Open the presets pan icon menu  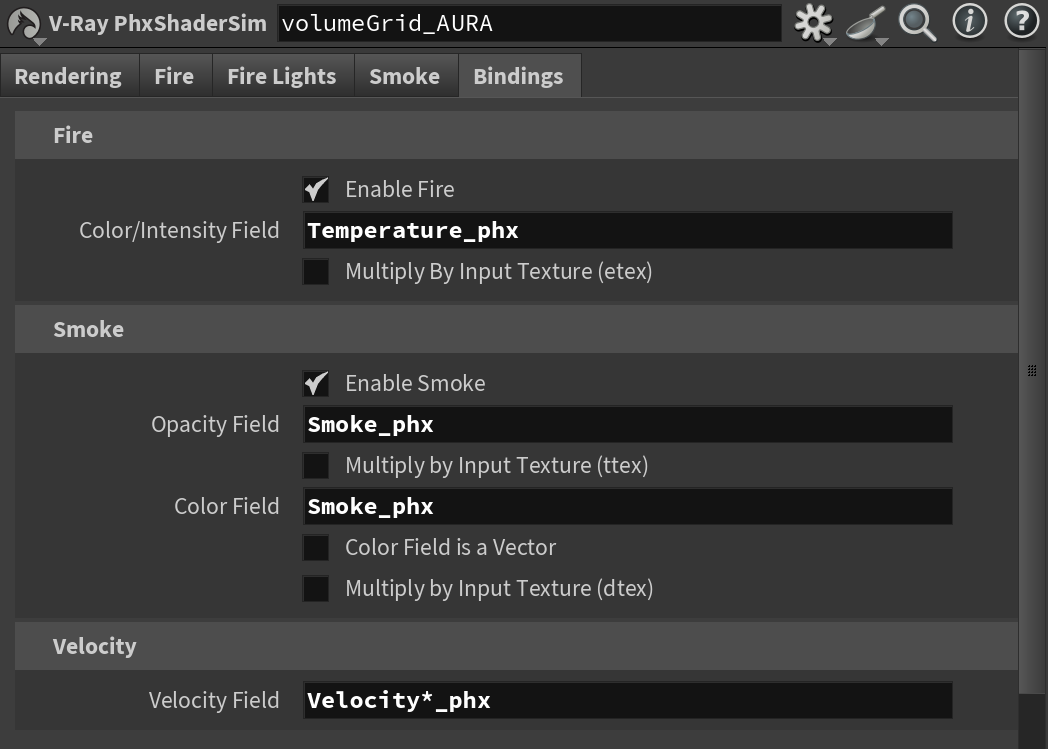[866, 25]
